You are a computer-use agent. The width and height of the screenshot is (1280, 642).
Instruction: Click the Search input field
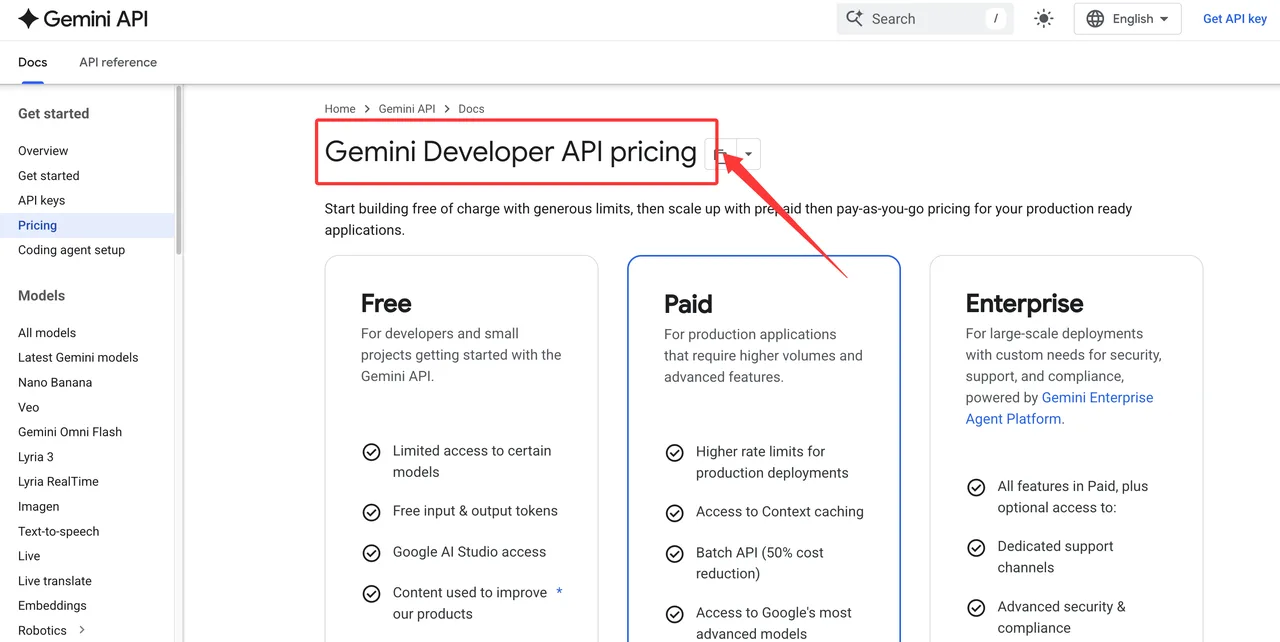(925, 18)
